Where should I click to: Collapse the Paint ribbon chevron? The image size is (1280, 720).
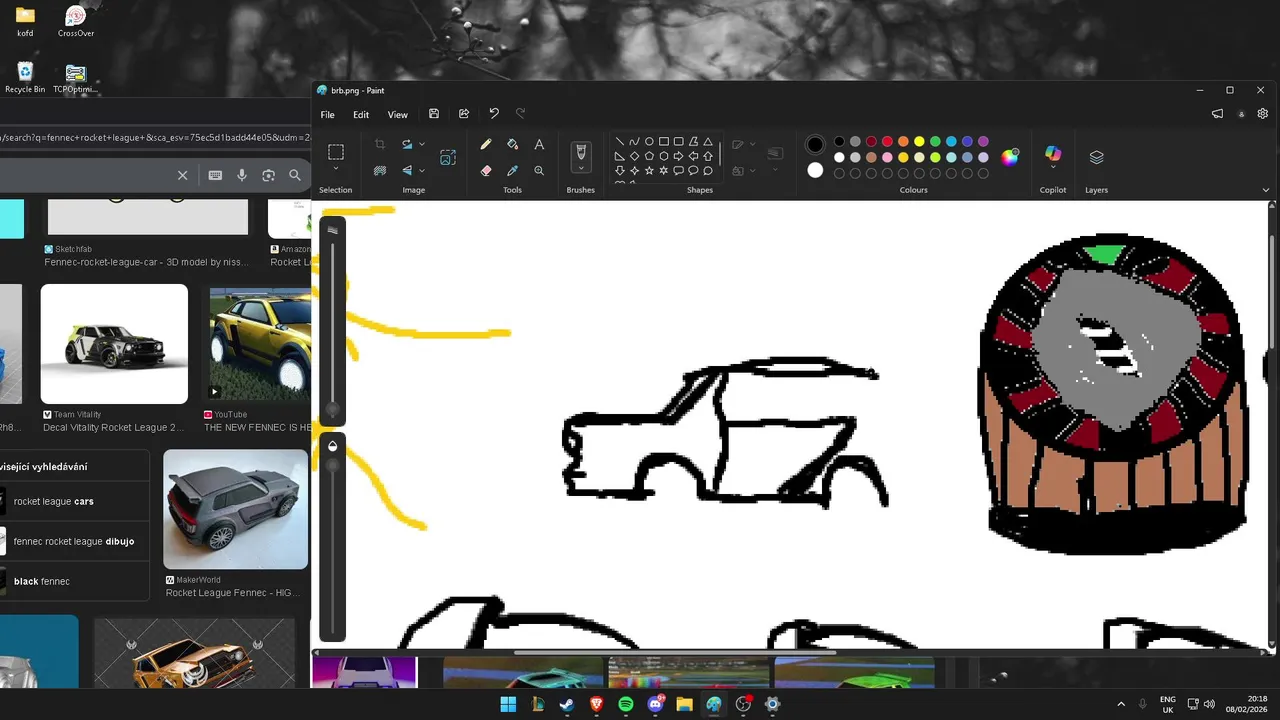tap(1265, 190)
